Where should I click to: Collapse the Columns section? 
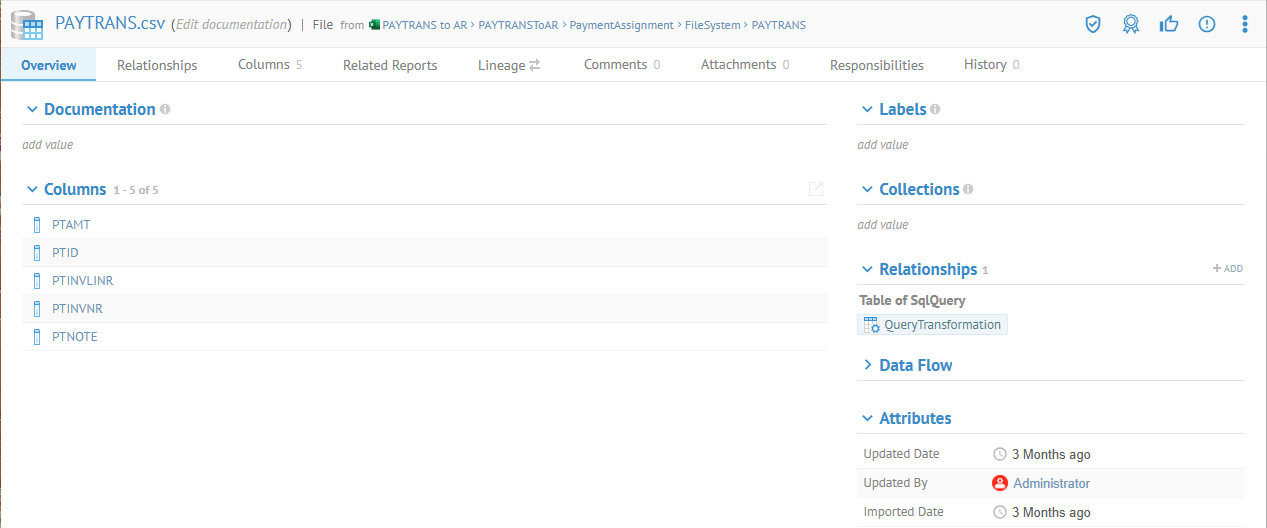[32, 189]
